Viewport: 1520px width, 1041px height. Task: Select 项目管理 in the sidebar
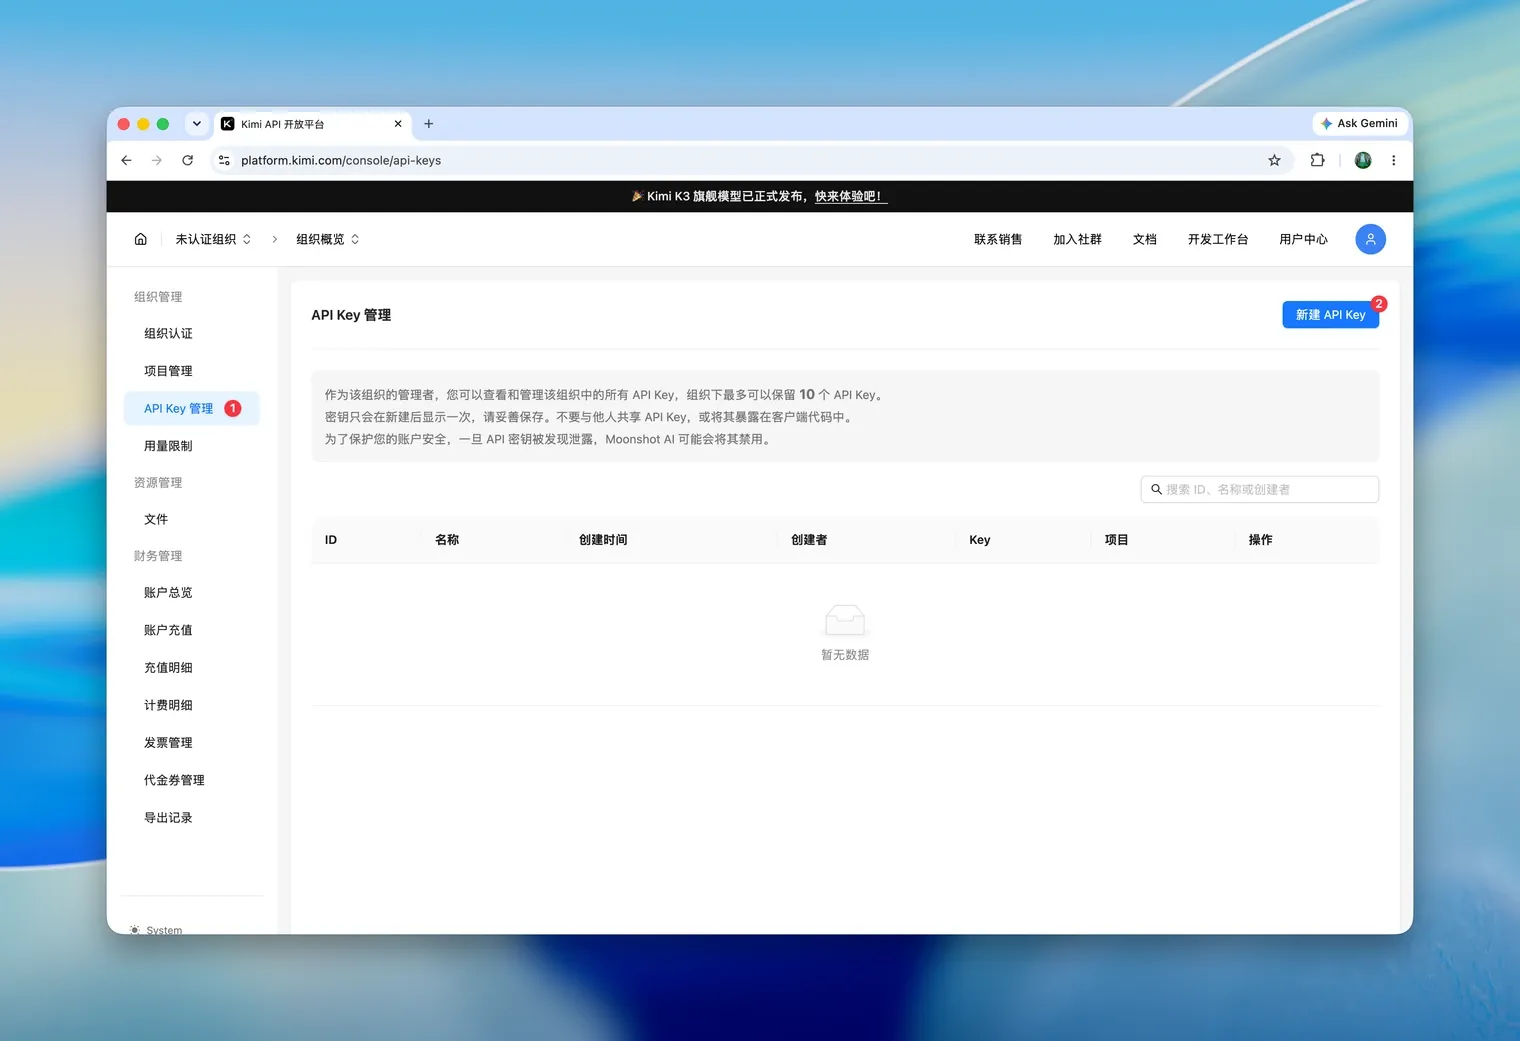[192, 371]
